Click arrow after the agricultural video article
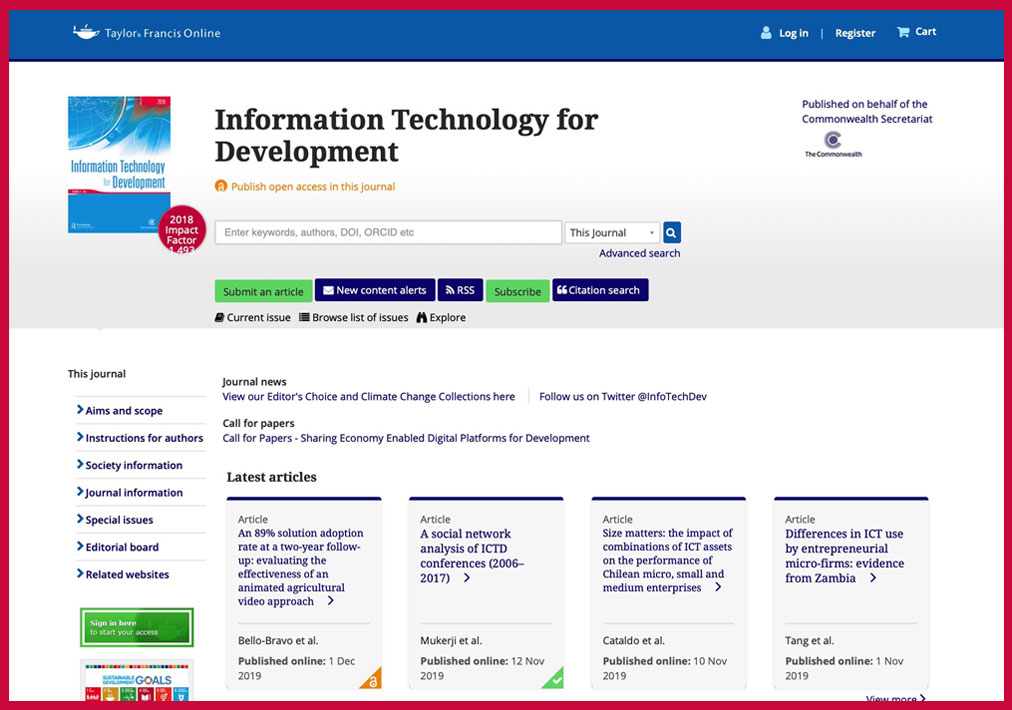 [x=331, y=601]
